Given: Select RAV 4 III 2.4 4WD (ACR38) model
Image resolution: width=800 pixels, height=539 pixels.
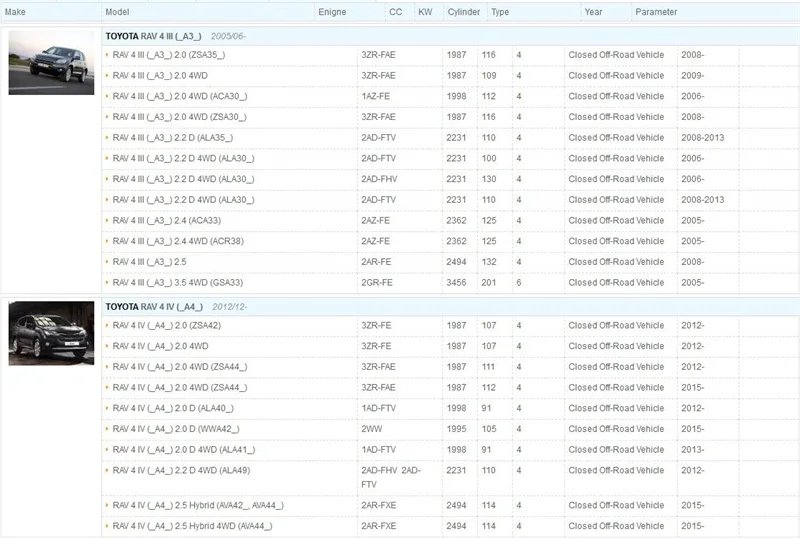Looking at the screenshot, I should pos(178,241).
